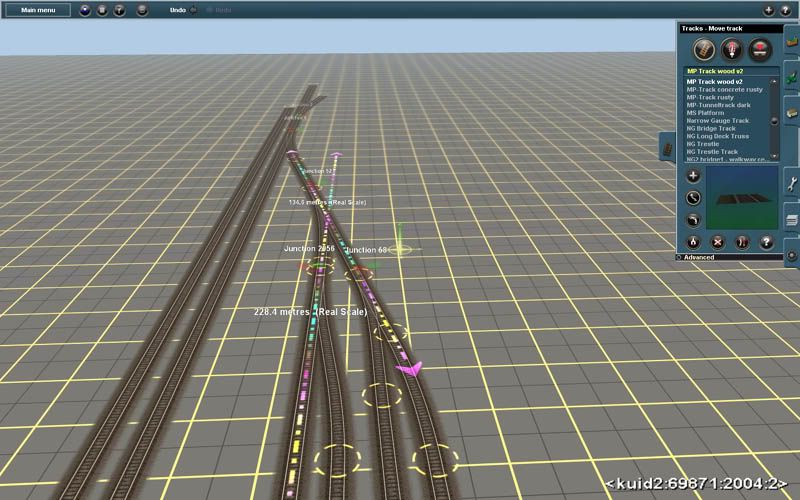Select NG Trestle Track entry
The image size is (800, 500).
coord(712,152)
